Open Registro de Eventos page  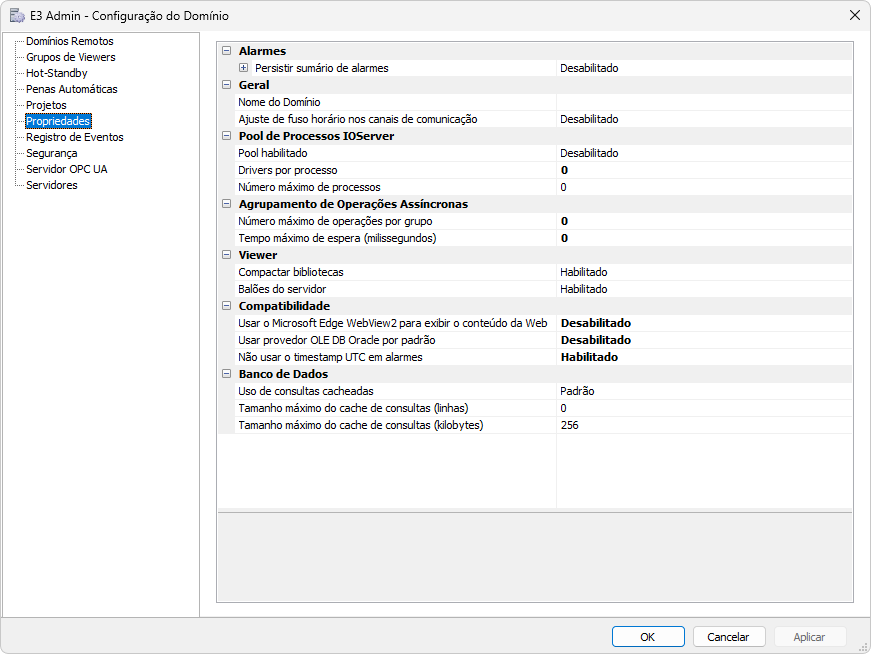74,137
